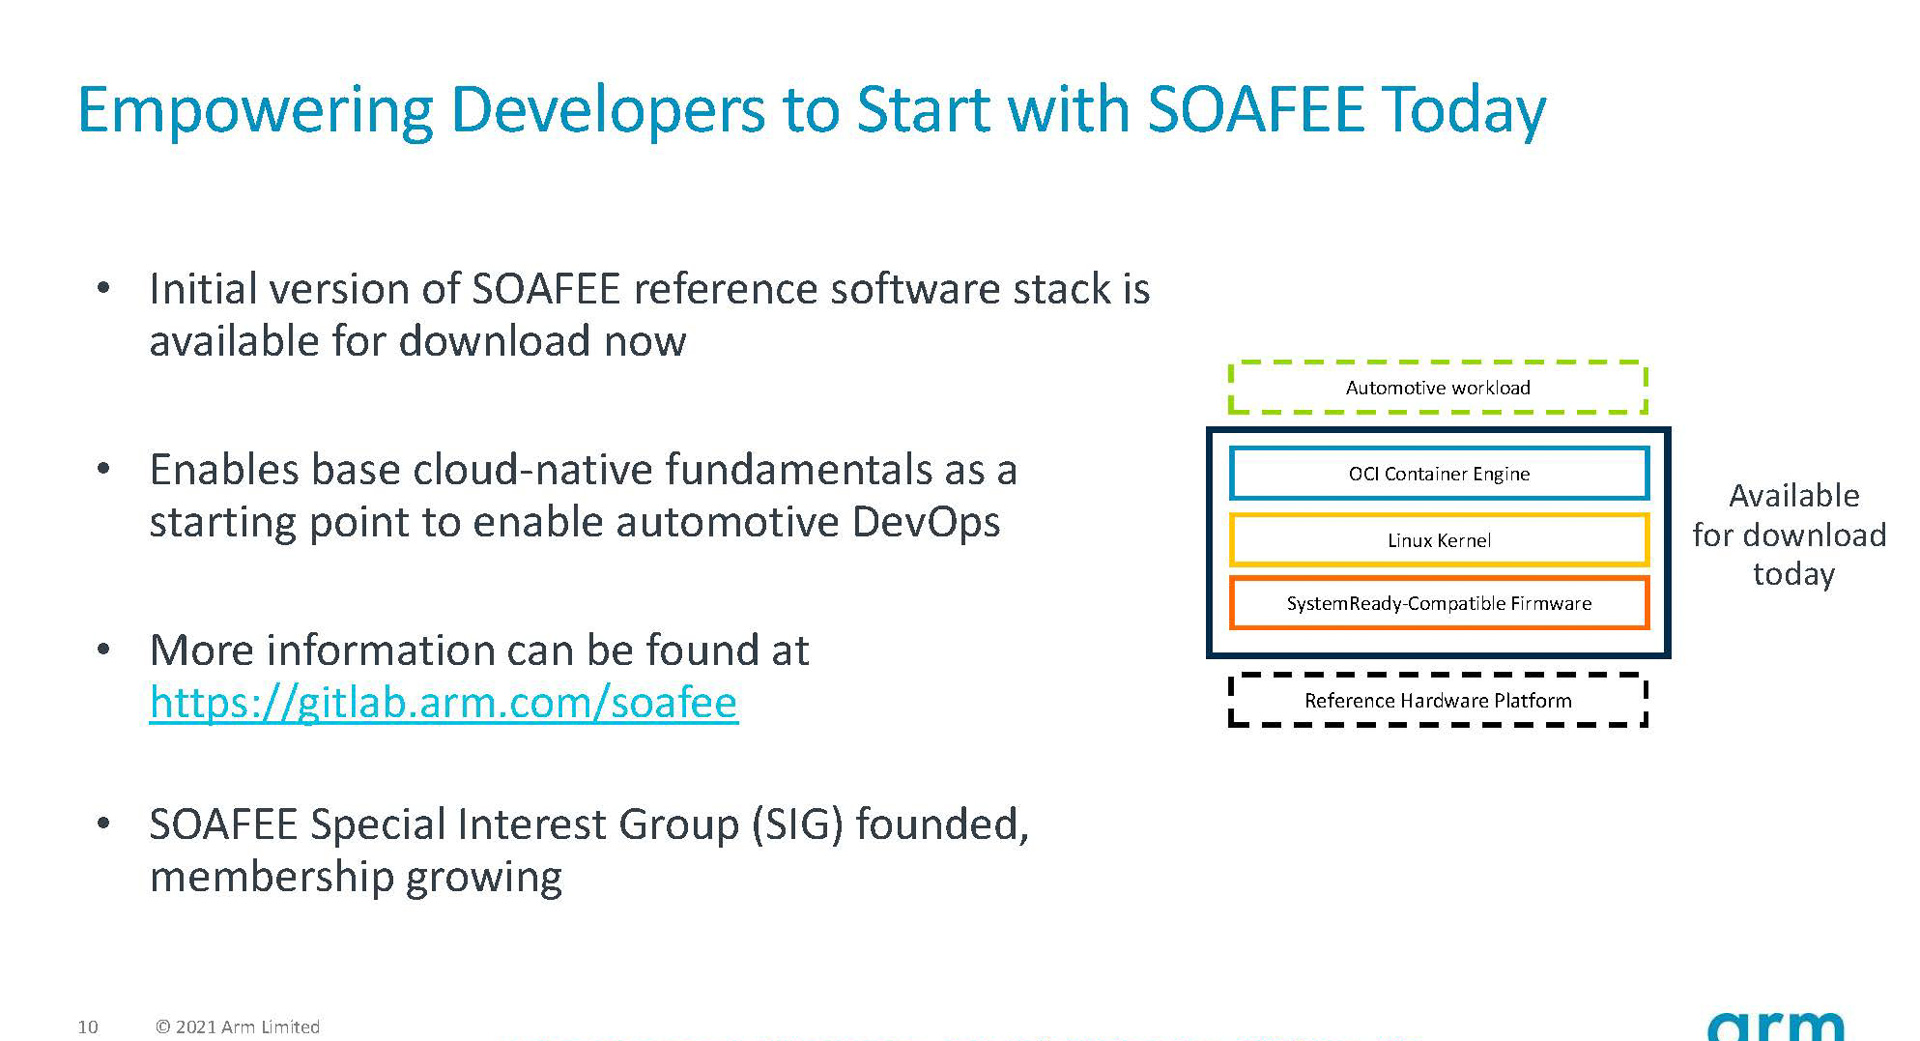This screenshot has height=1041, width=1920.
Task: Click the Reference Hardware Platform block
Action: coord(1438,701)
